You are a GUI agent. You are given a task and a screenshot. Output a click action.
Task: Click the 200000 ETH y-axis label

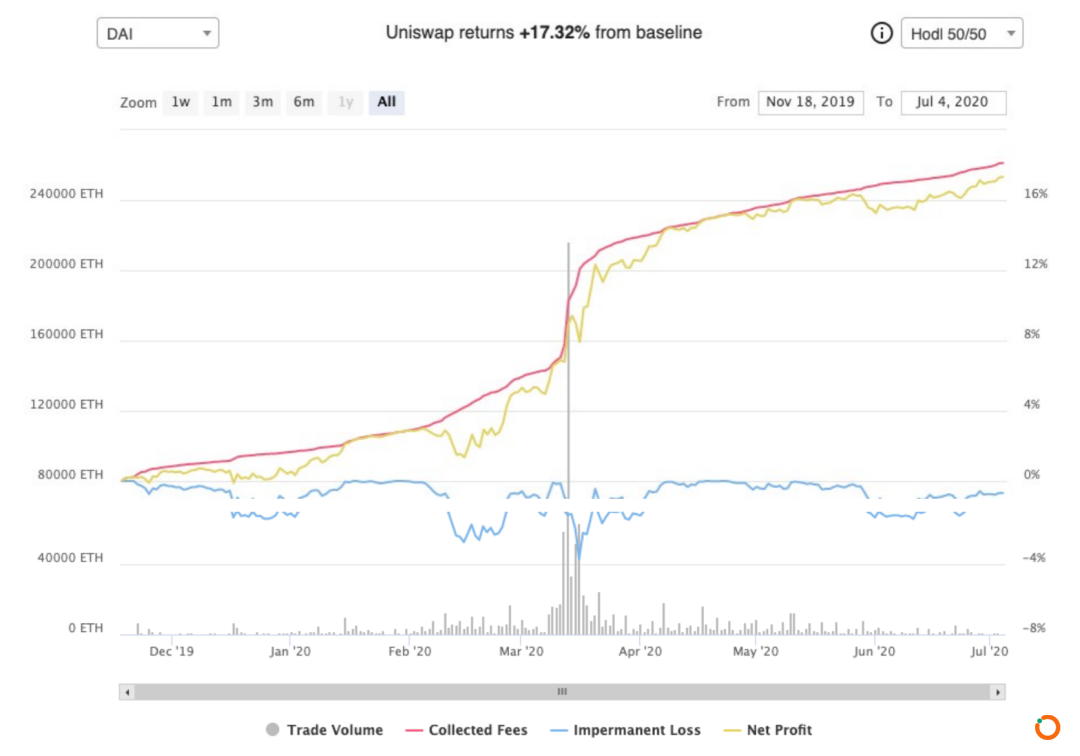tap(66, 264)
